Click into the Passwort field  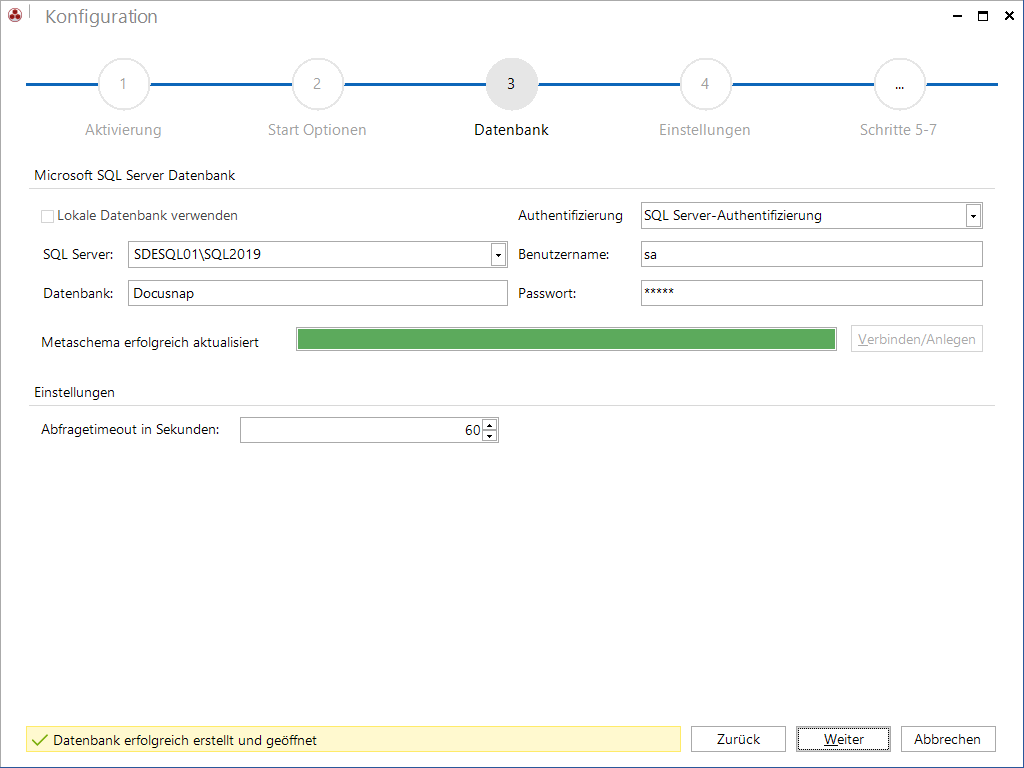[812, 293]
